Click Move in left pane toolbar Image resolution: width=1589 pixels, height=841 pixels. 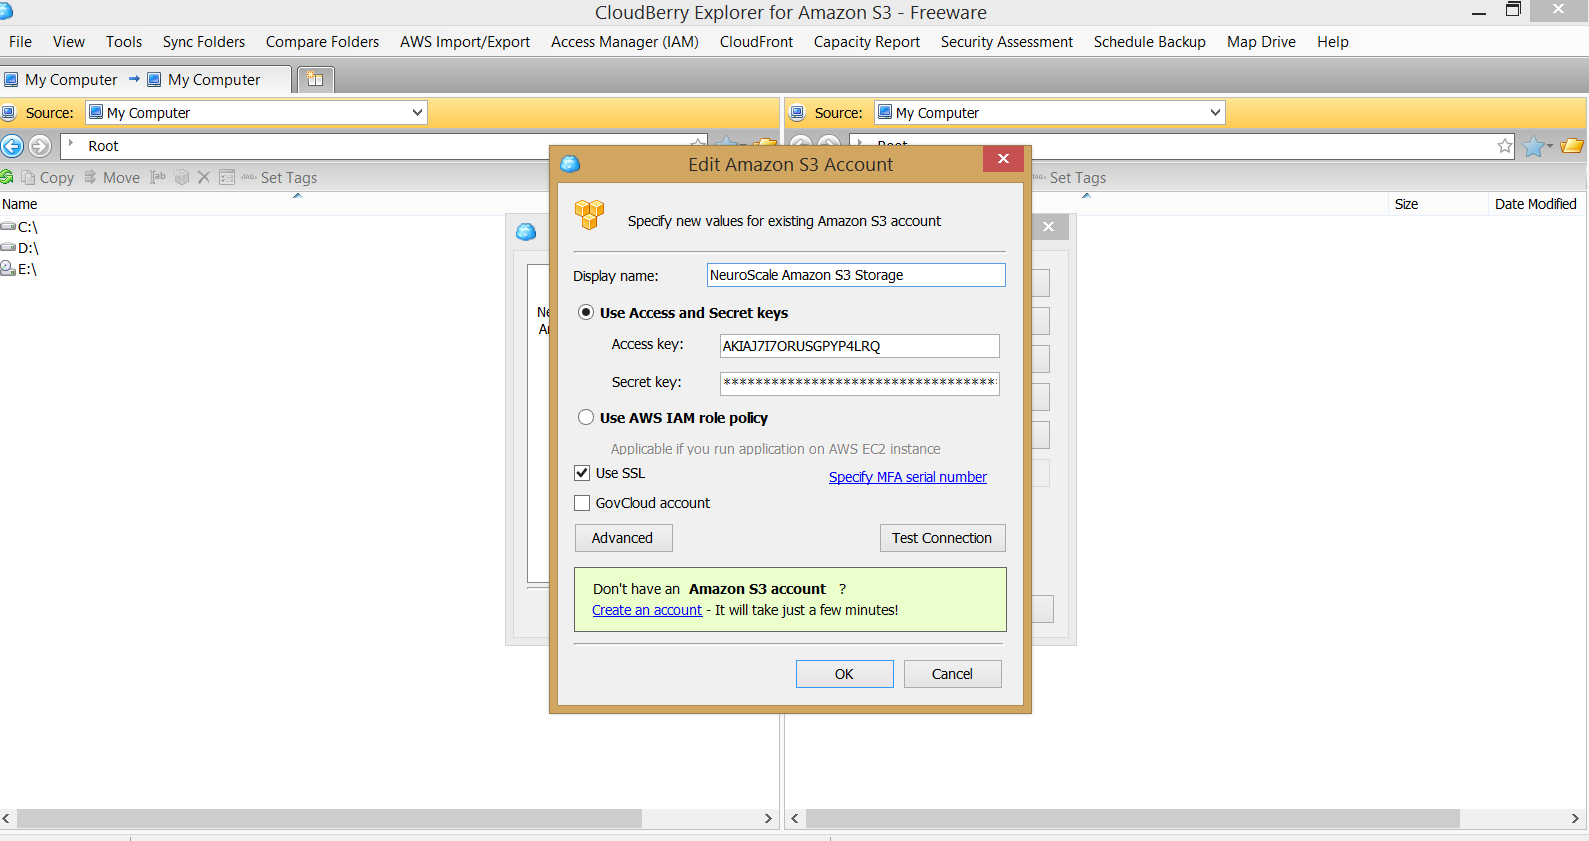112,177
